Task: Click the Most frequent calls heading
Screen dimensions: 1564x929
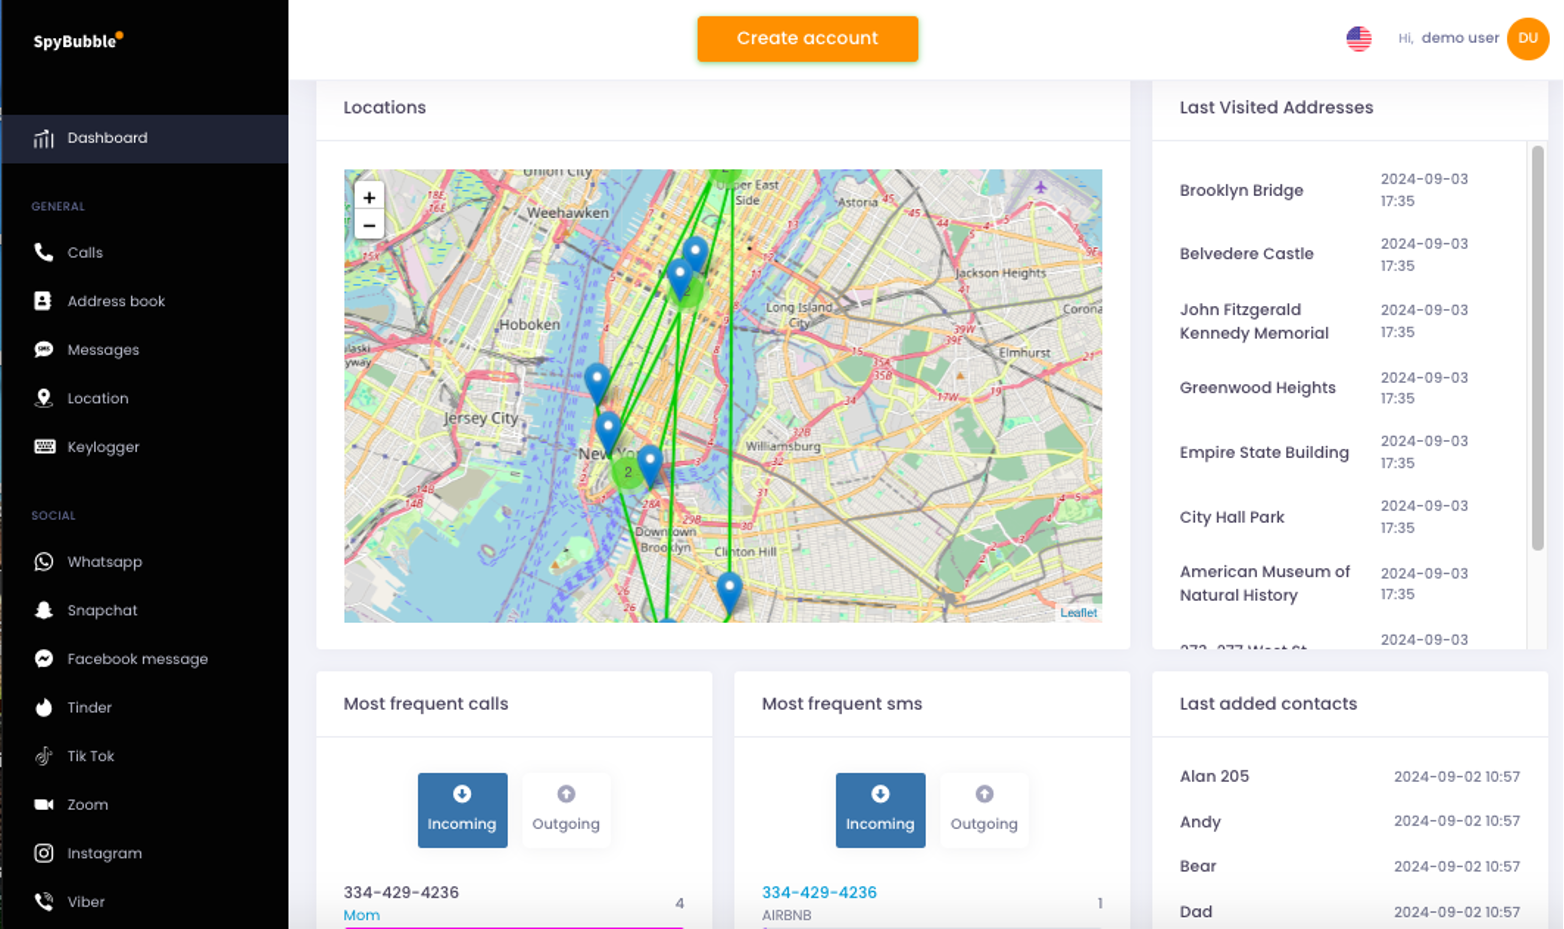Action: pyautogui.click(x=425, y=704)
